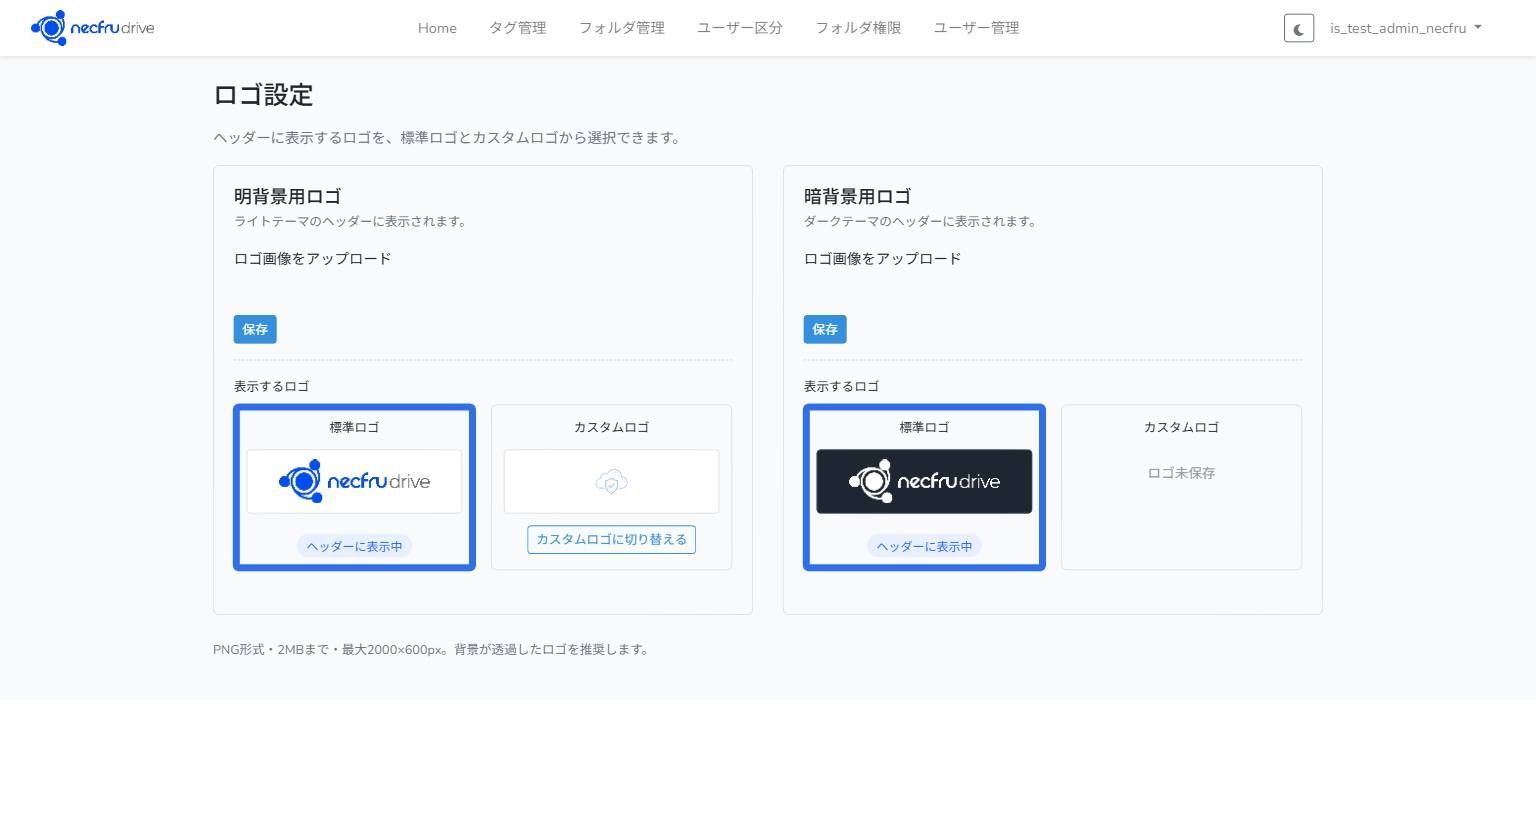Click ヘッダーに表示中 badge under dark logo
The image size is (1536, 815).
[924, 546]
